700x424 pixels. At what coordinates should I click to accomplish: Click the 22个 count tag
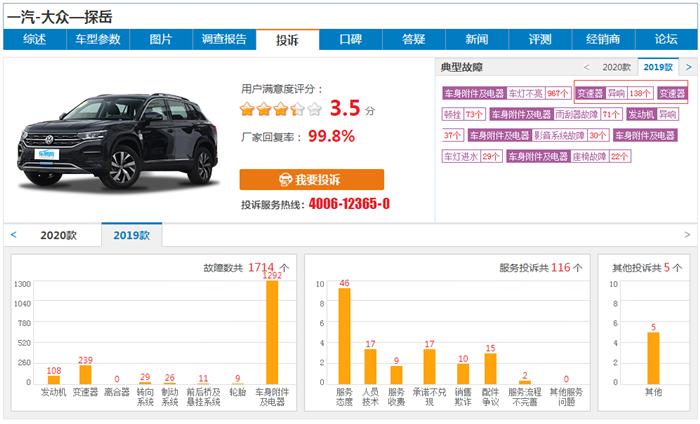(619, 156)
